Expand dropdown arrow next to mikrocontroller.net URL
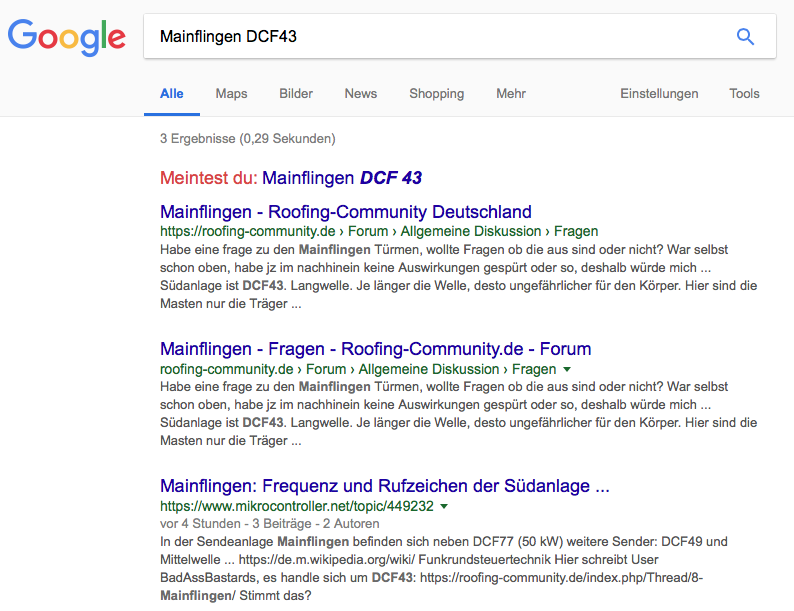The height and width of the screenshot is (611, 794). [444, 506]
